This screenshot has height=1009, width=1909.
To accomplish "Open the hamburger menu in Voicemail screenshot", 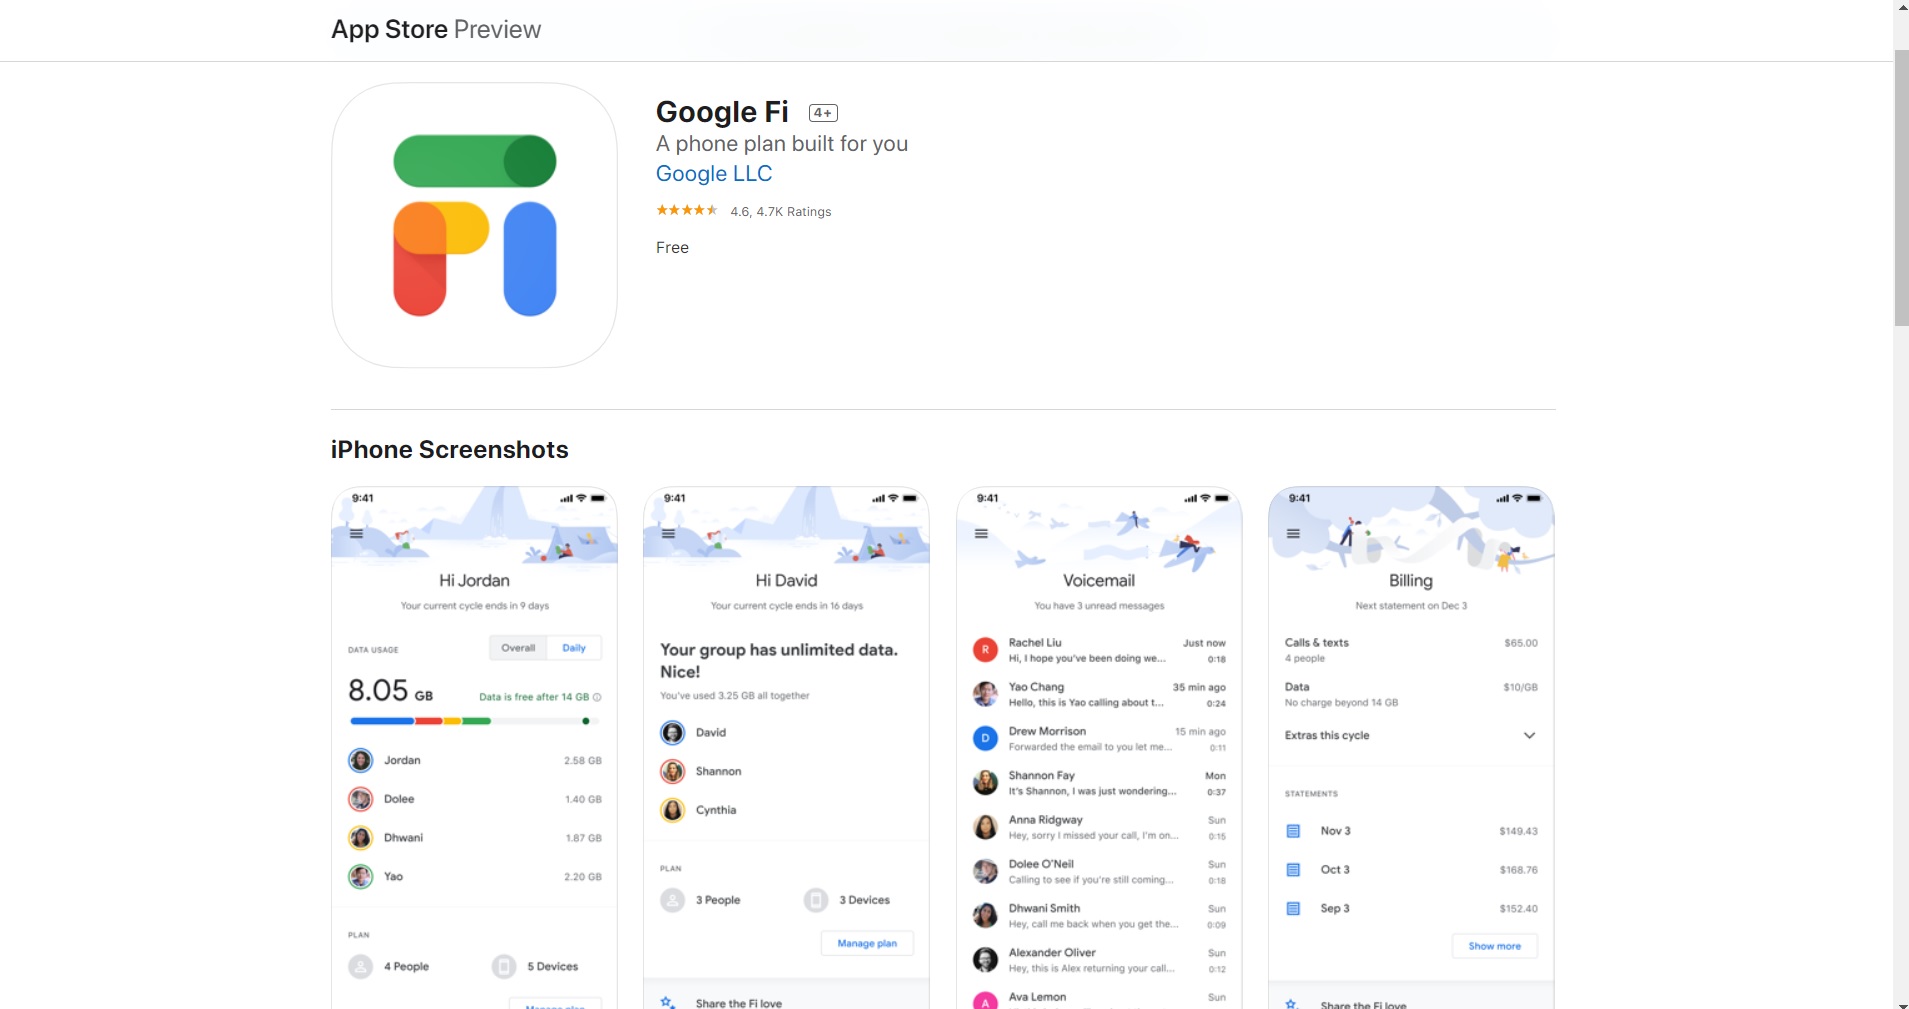I will 981,534.
